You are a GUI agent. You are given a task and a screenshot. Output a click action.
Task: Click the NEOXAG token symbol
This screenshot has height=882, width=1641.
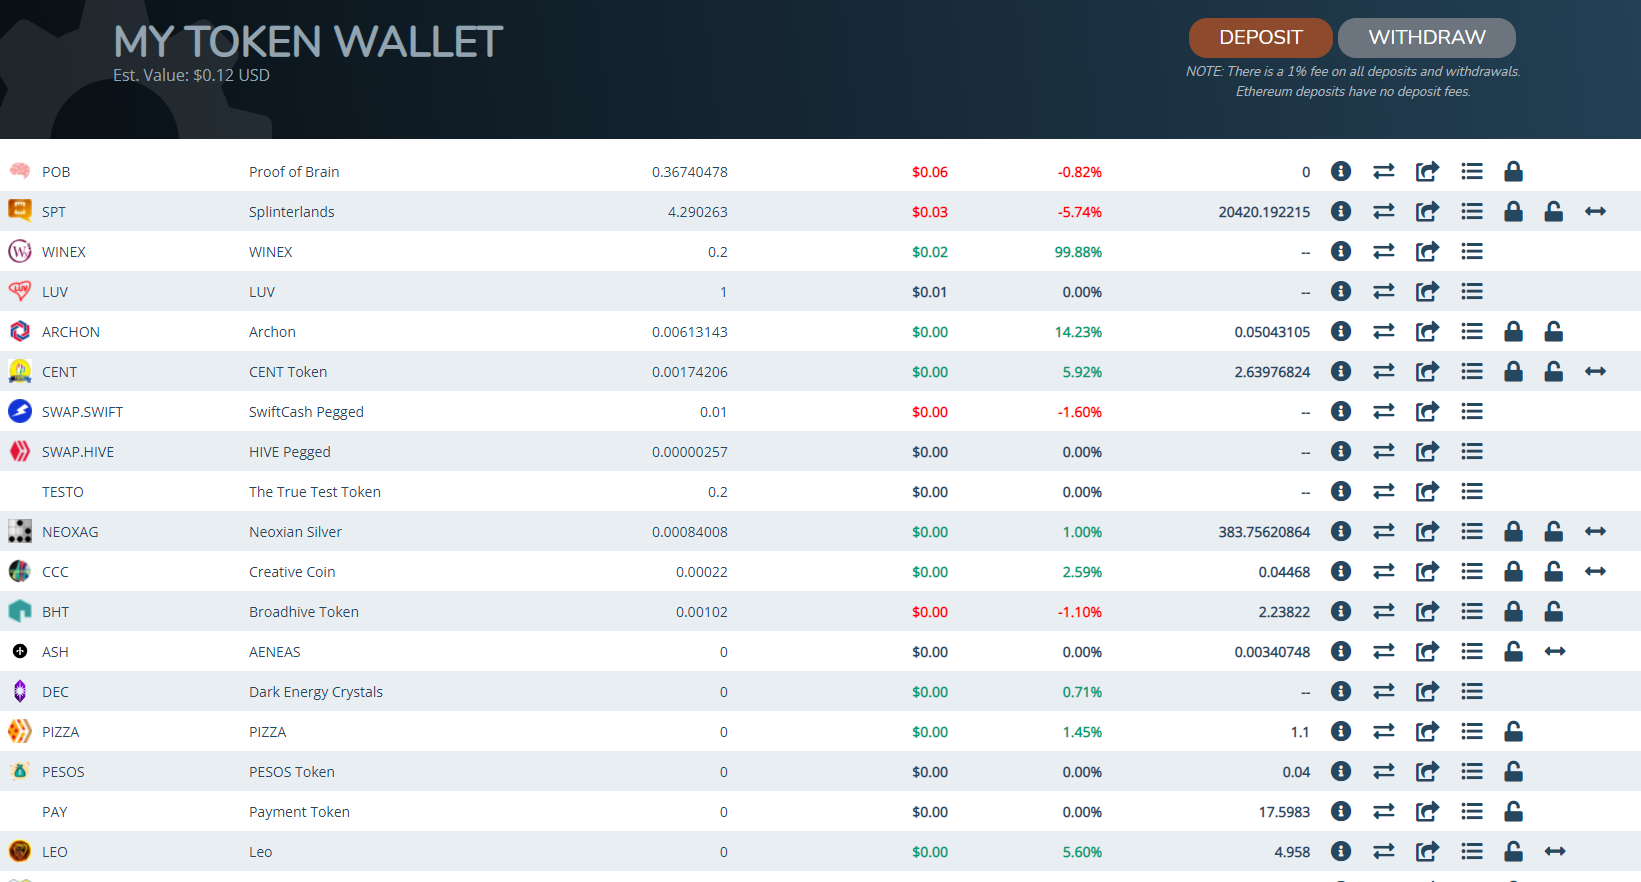pyautogui.click(x=70, y=532)
